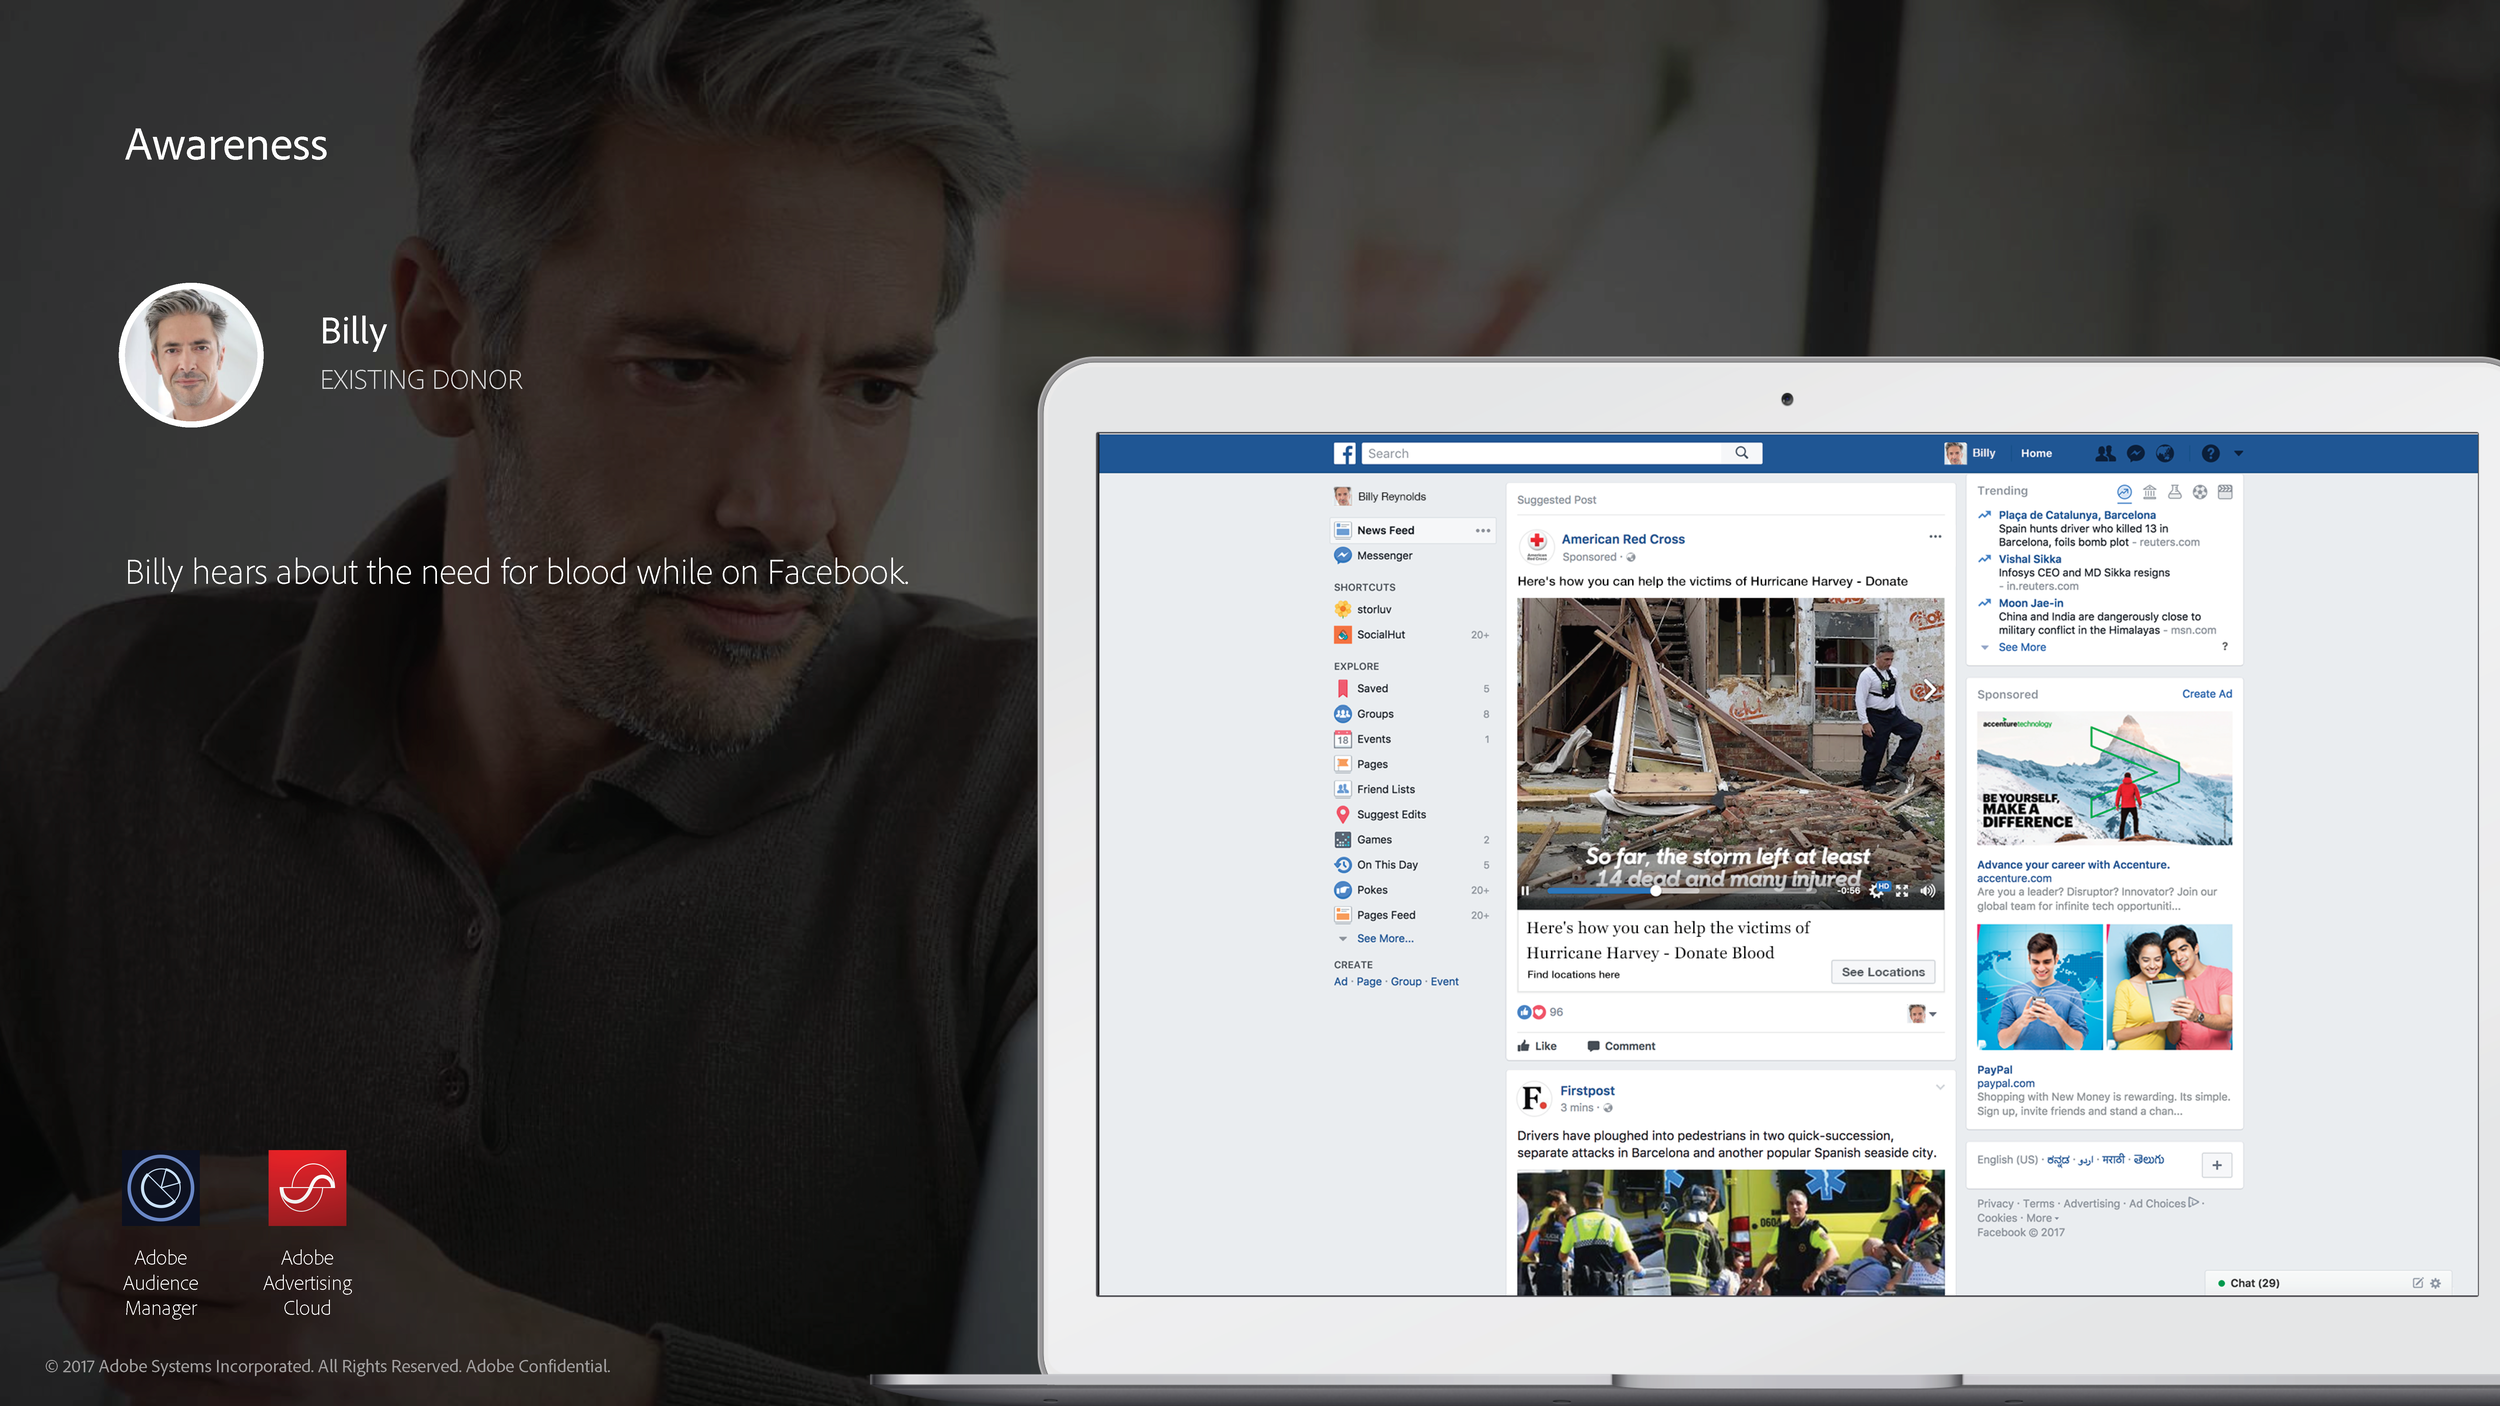
Task: Select News Feed in left sidebar
Action: point(1385,530)
